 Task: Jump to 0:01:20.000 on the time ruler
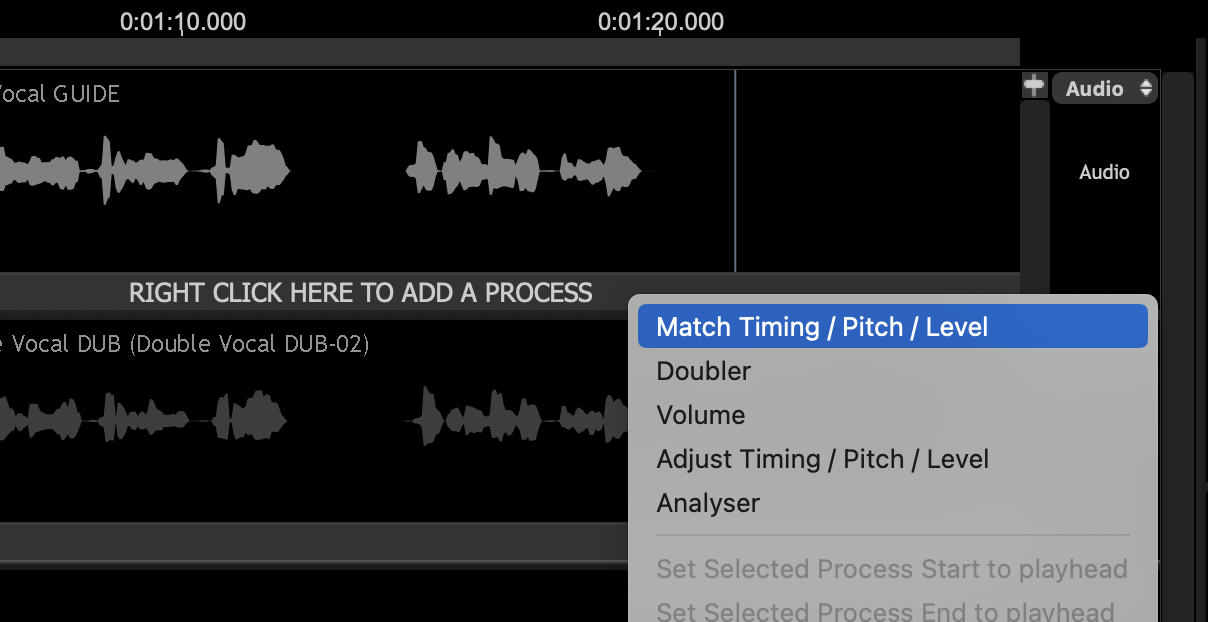point(660,22)
